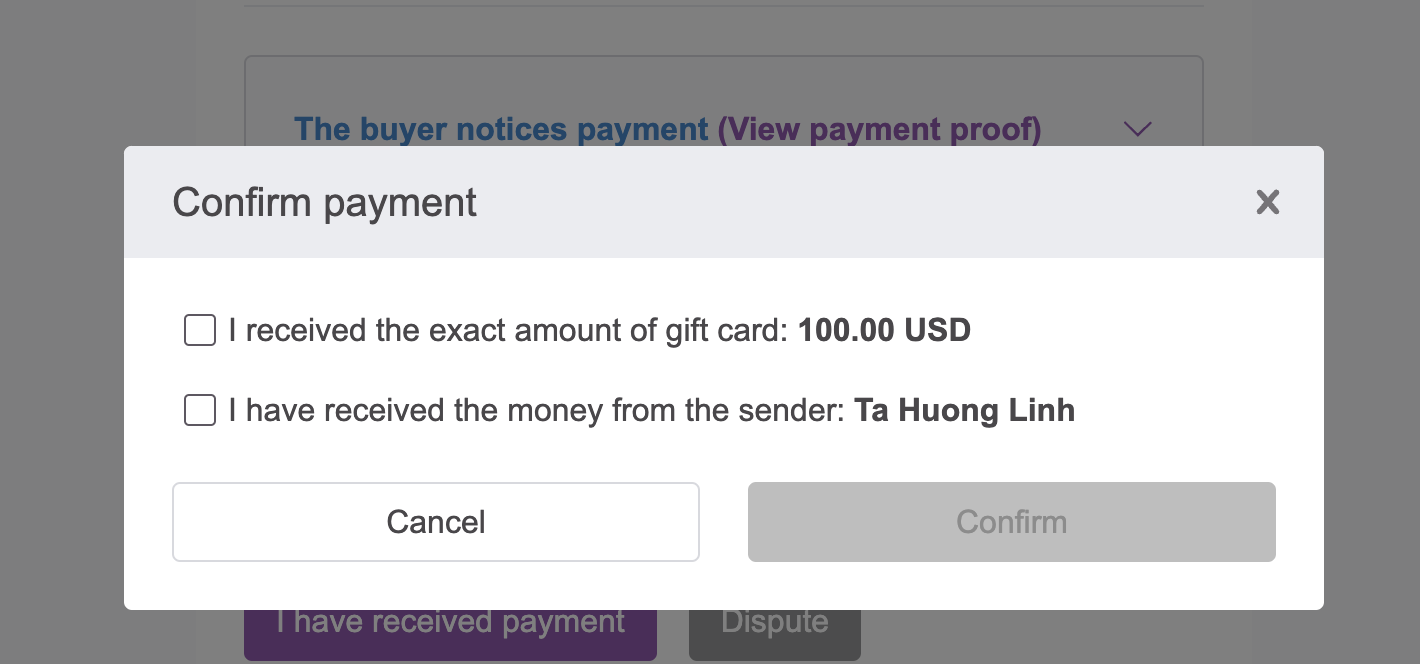Click the greyed-out Confirm button
The image size is (1420, 664).
click(1011, 522)
